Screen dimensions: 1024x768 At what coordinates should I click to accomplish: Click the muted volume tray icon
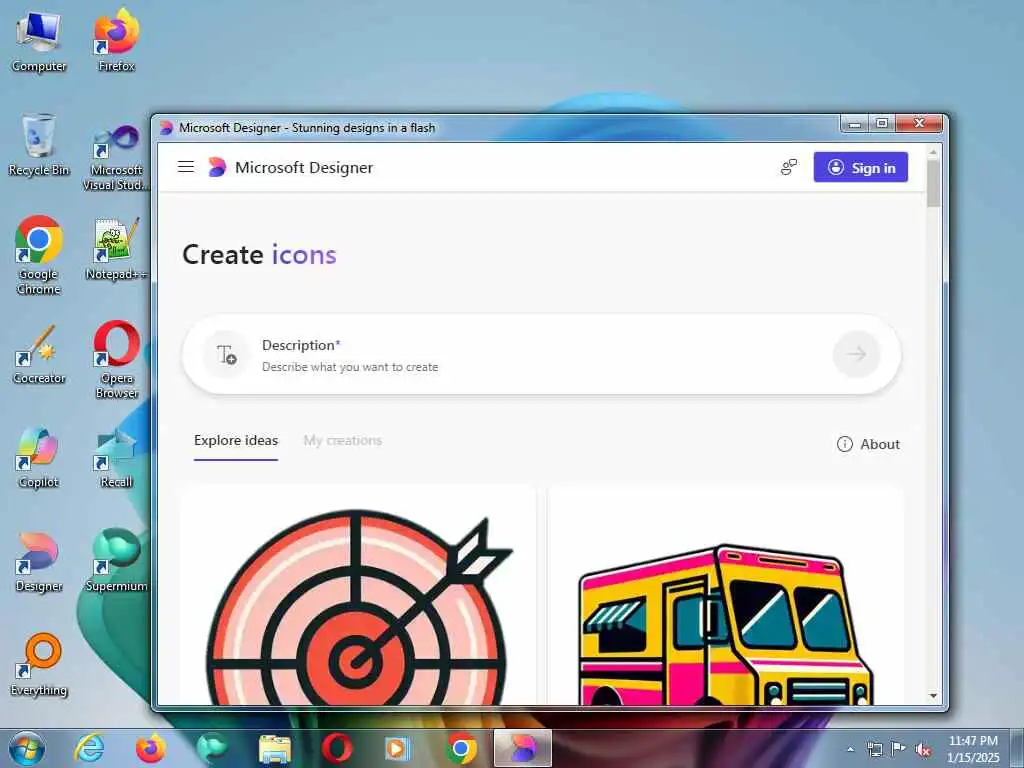(923, 750)
